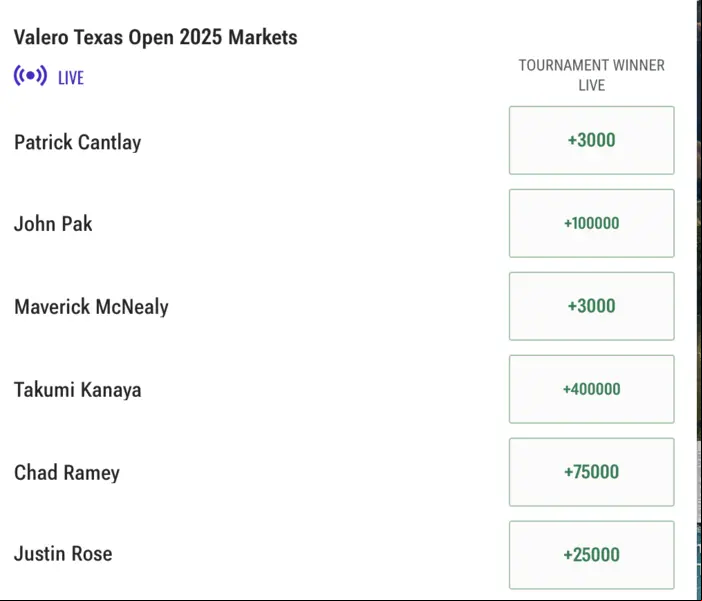This screenshot has width=702, height=601.
Task: Add Chad Ramey +75000 to betslip
Action: pyautogui.click(x=591, y=472)
